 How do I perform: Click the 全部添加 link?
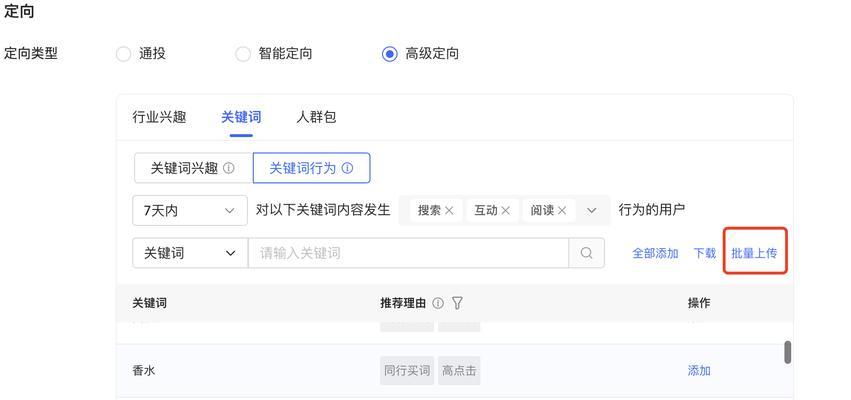[x=655, y=253]
